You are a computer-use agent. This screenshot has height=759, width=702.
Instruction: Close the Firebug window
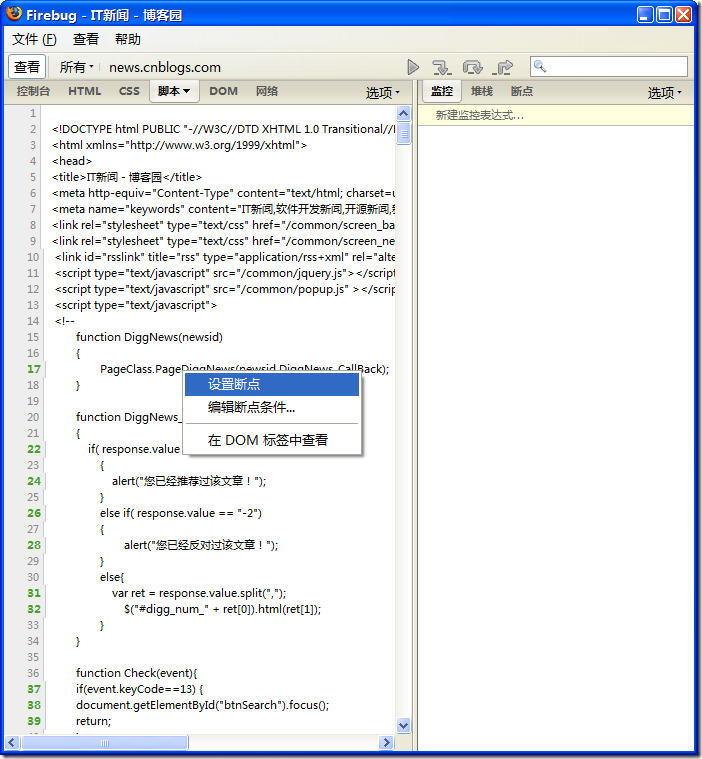[x=684, y=15]
